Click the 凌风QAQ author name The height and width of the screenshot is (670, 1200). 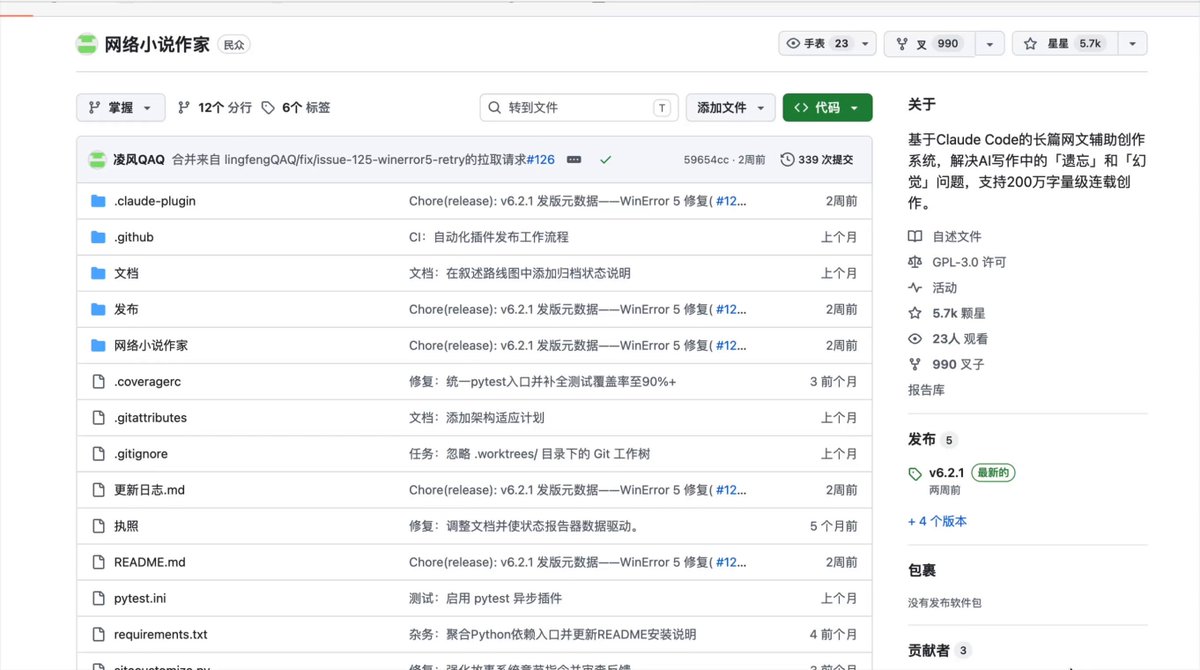click(139, 160)
